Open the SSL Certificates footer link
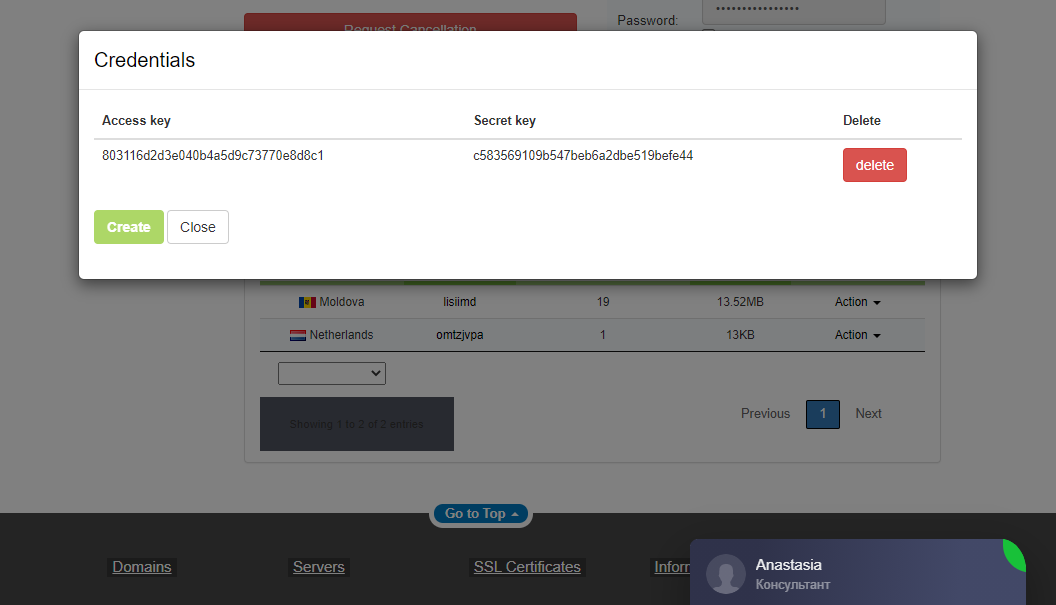 [527, 567]
